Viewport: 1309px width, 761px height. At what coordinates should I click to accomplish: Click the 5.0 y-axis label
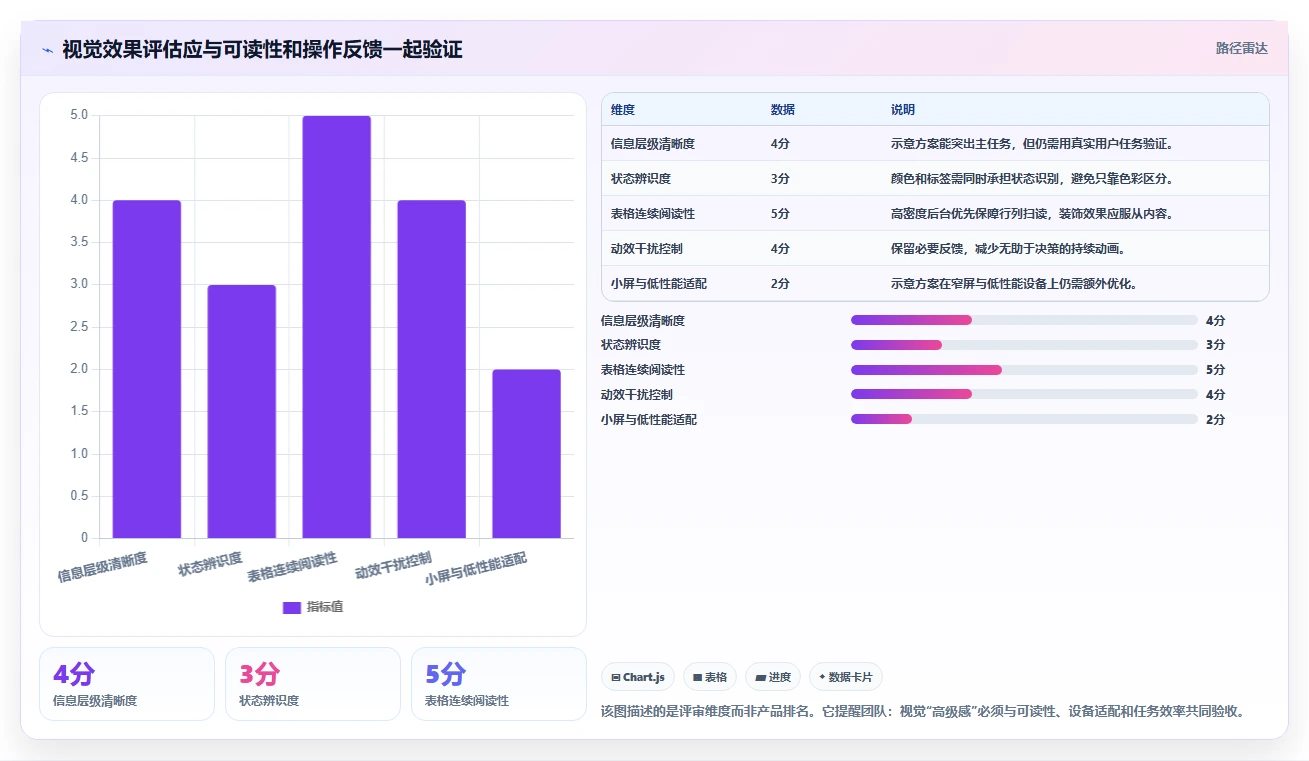click(x=79, y=115)
